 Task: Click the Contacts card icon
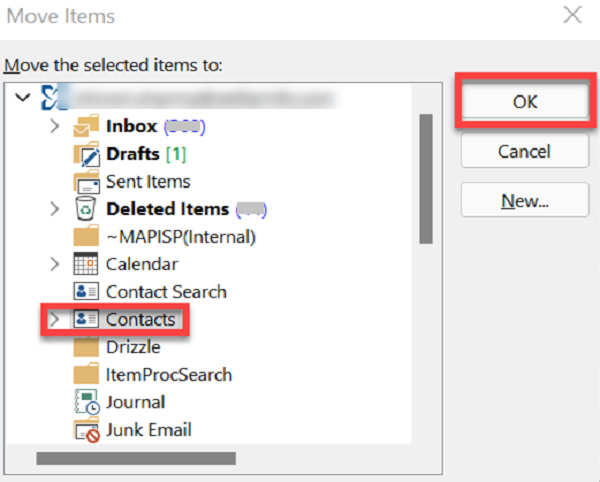86,319
